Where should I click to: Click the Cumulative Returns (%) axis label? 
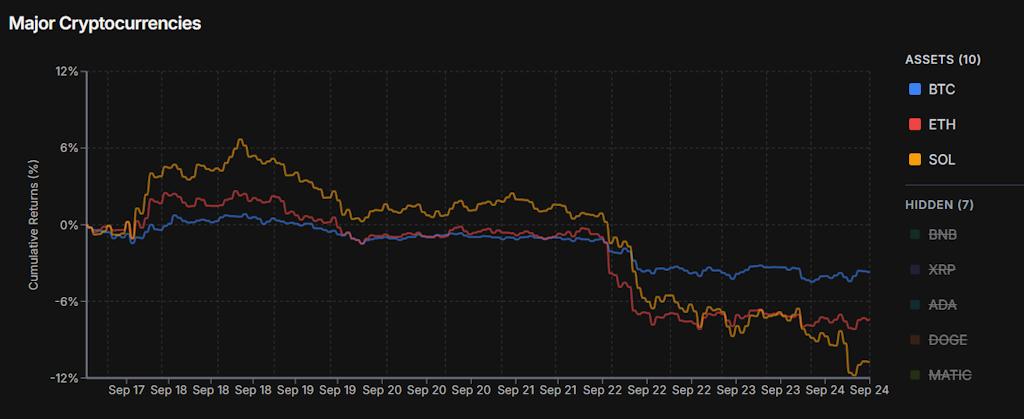33,225
